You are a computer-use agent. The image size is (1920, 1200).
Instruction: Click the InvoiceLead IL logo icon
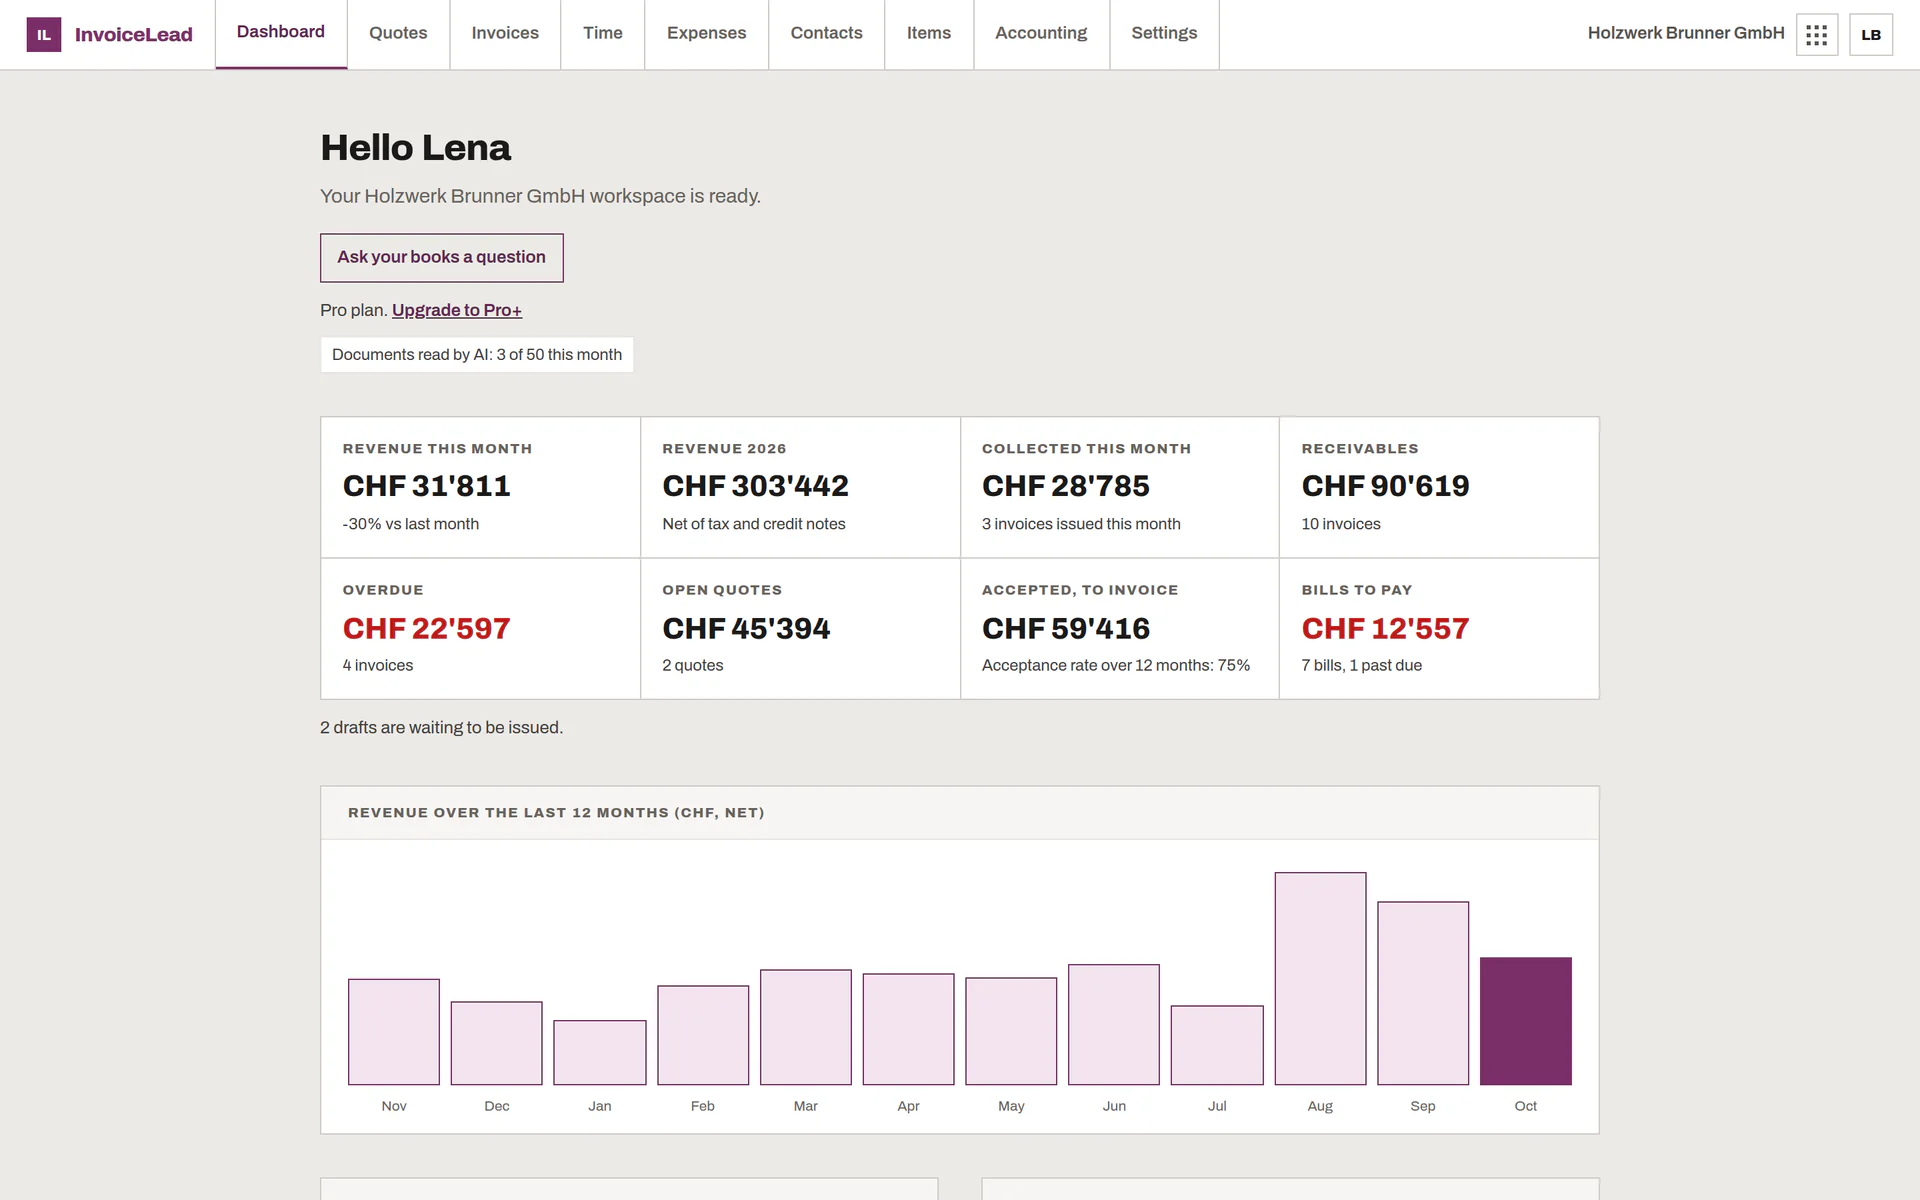pos(43,35)
